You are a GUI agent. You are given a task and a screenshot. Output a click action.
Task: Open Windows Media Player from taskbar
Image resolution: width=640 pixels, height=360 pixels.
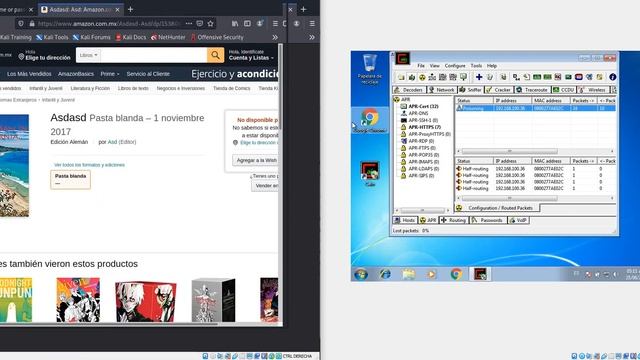[x=431, y=274]
